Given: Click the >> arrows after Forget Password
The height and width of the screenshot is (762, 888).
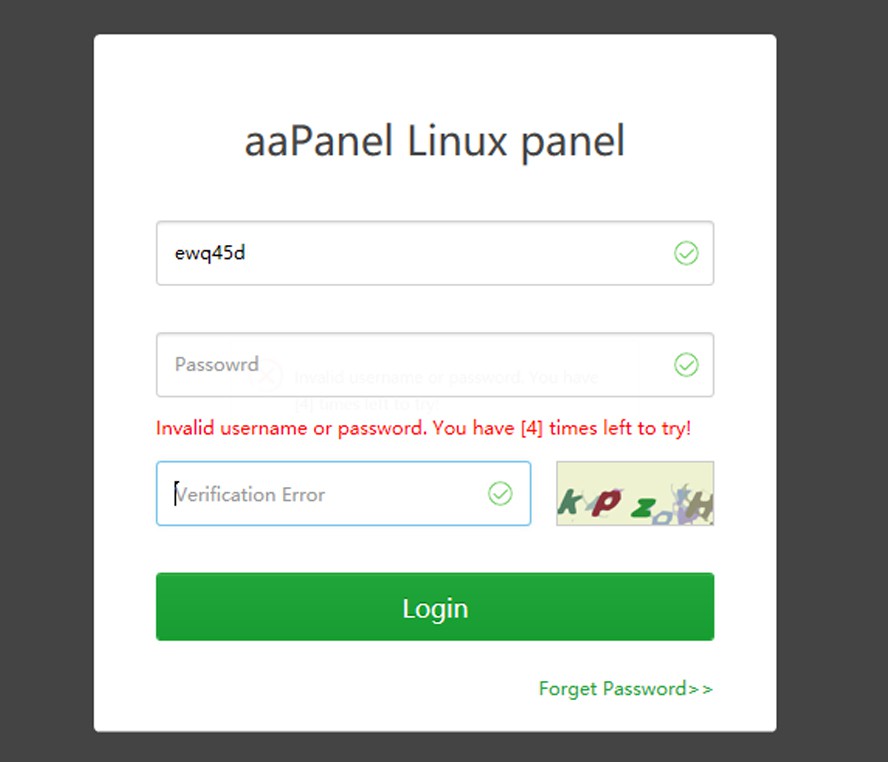Looking at the screenshot, I should tap(701, 688).
